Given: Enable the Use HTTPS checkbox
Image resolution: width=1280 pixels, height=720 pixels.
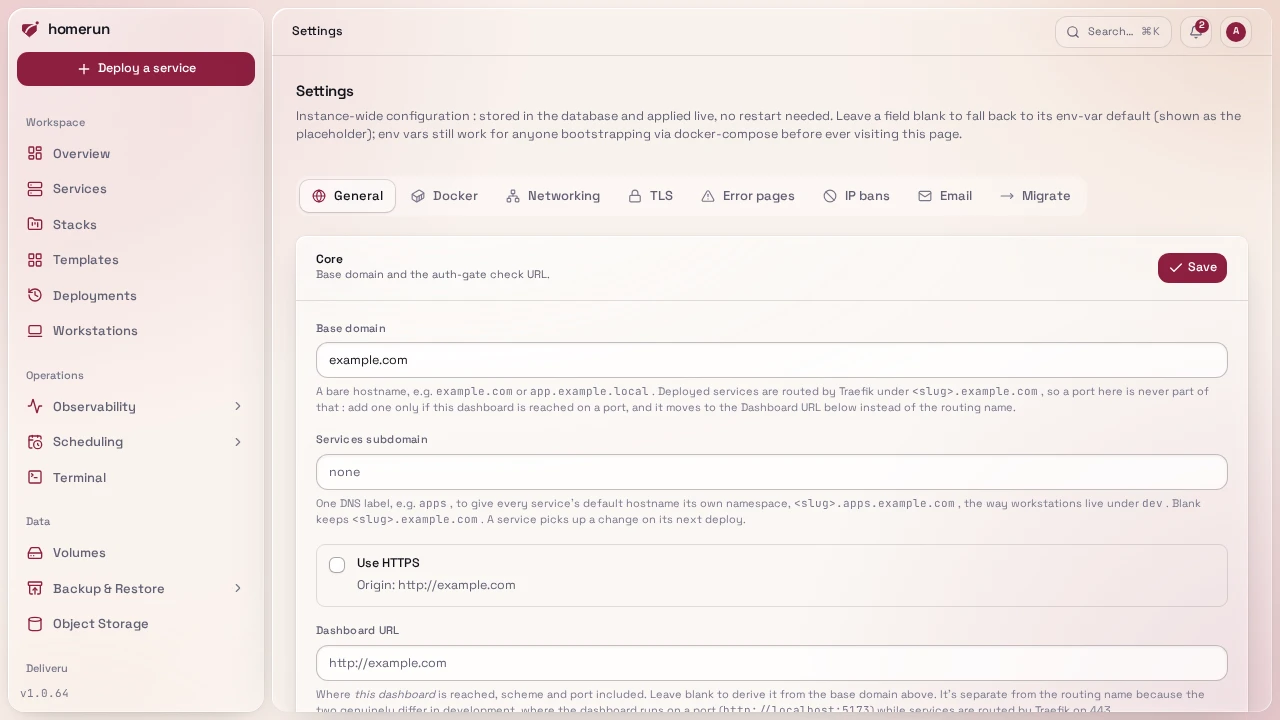Looking at the screenshot, I should point(337,565).
